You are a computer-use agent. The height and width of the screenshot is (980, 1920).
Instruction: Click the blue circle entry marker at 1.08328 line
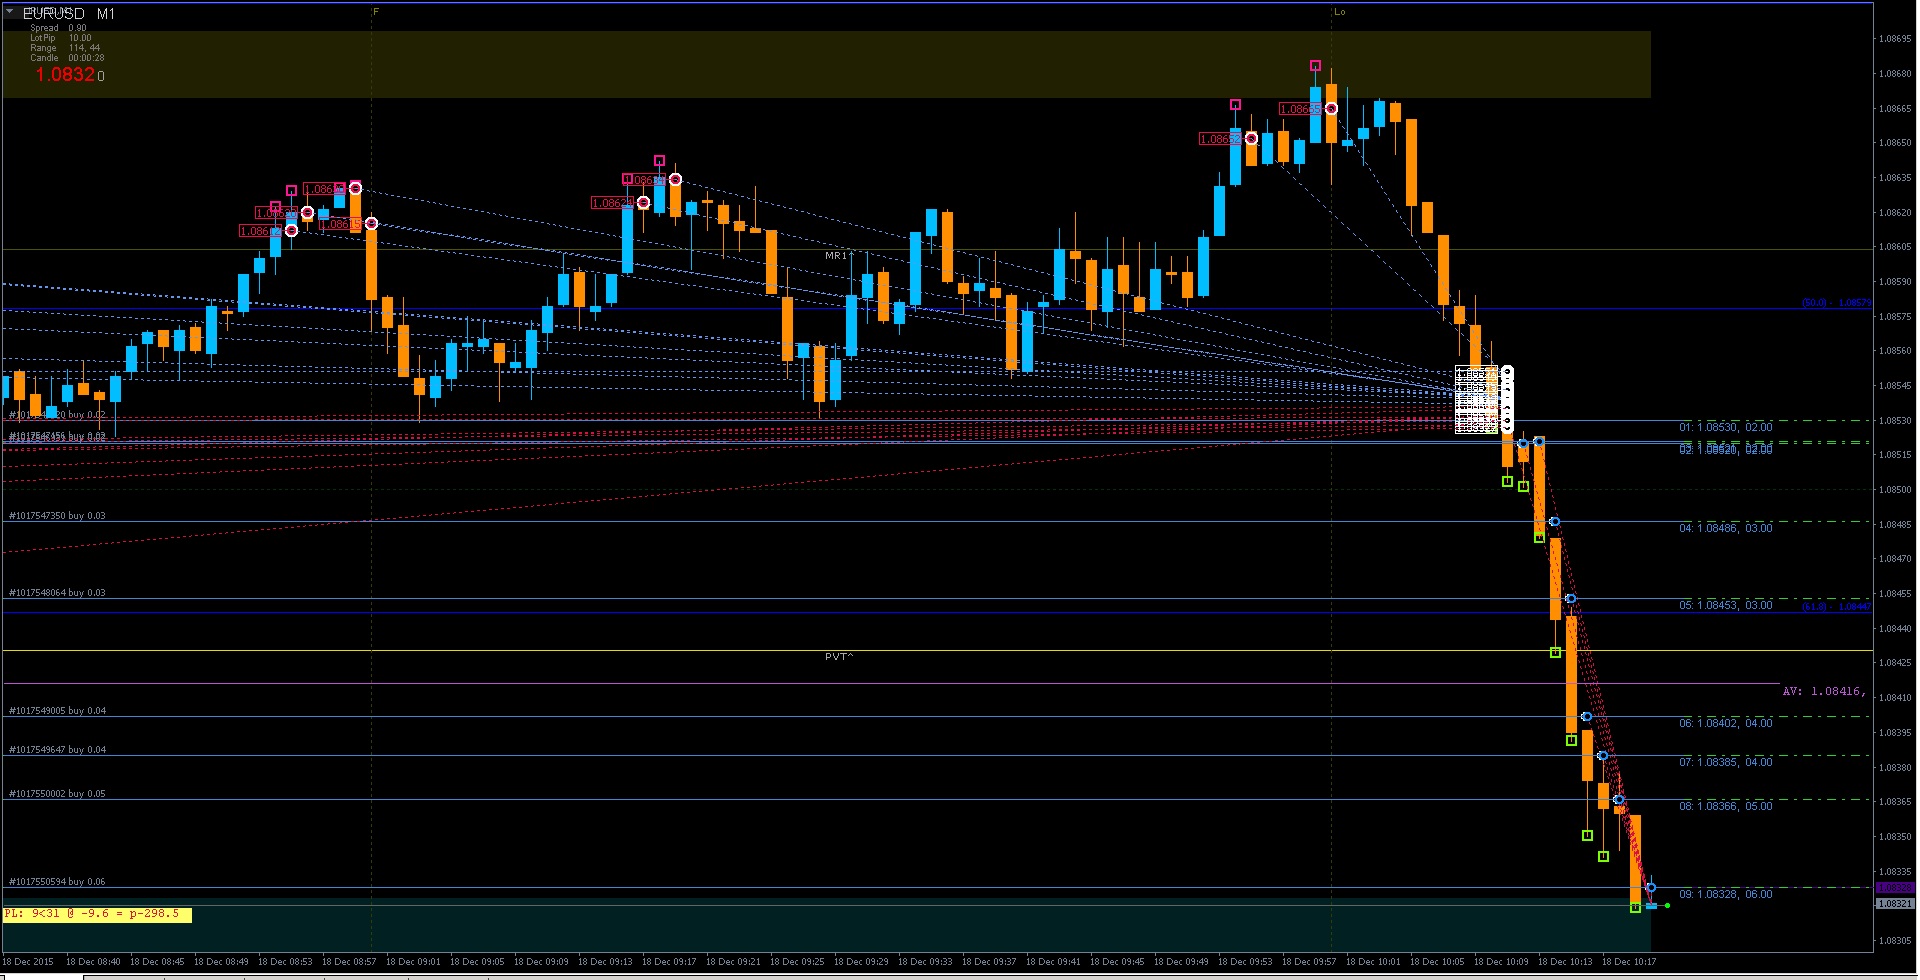pyautogui.click(x=1651, y=888)
